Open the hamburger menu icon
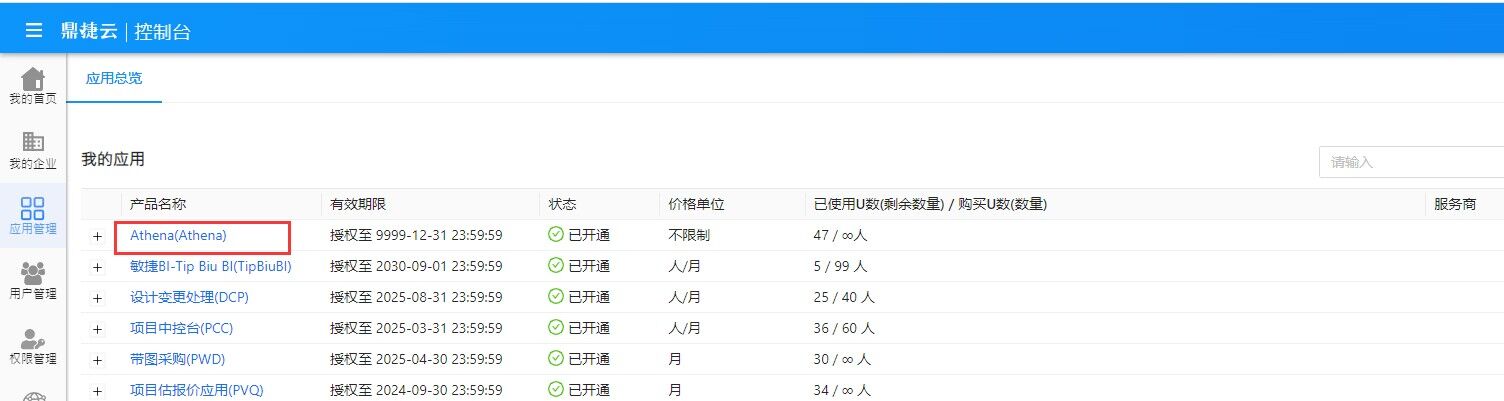 34,30
